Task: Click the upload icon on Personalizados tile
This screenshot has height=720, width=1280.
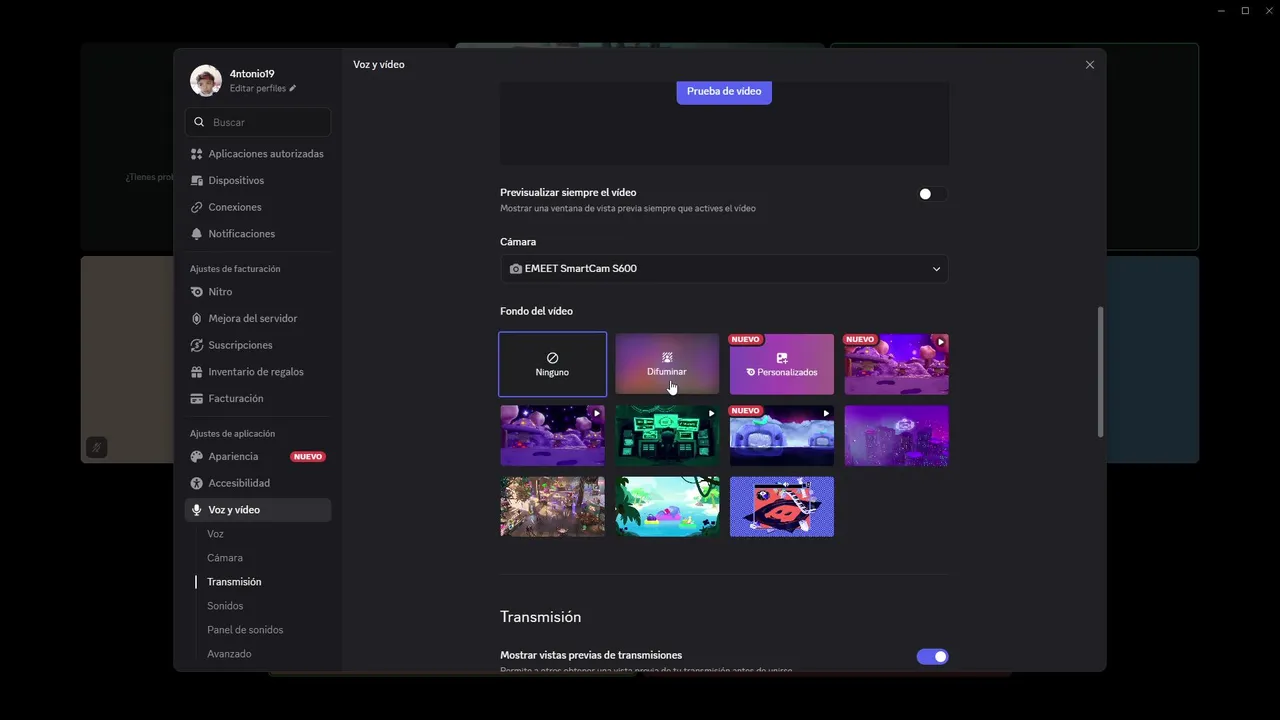Action: (782, 358)
